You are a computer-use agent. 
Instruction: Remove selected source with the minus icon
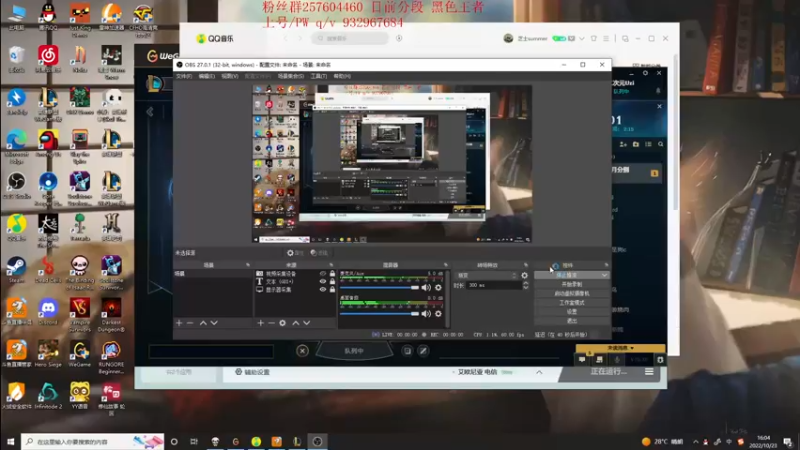point(271,323)
